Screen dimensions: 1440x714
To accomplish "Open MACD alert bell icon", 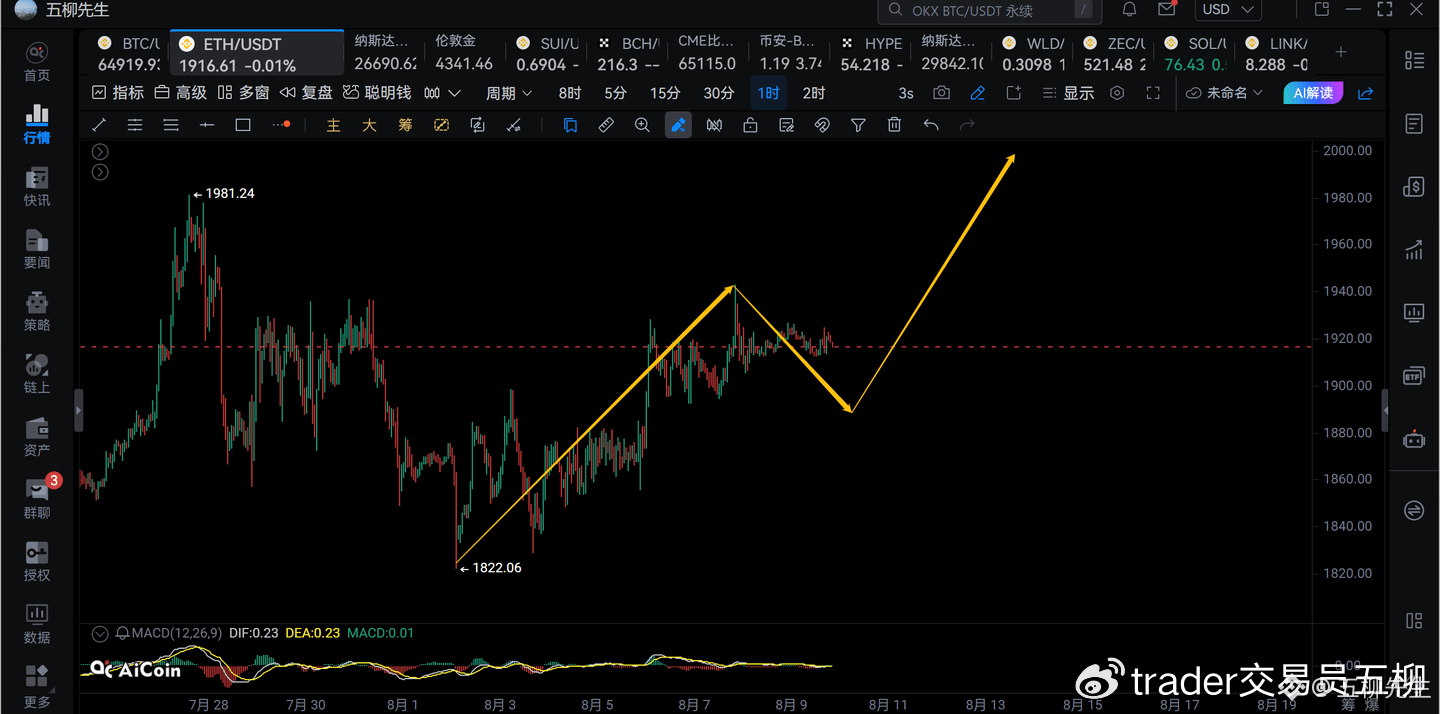I will tap(123, 633).
